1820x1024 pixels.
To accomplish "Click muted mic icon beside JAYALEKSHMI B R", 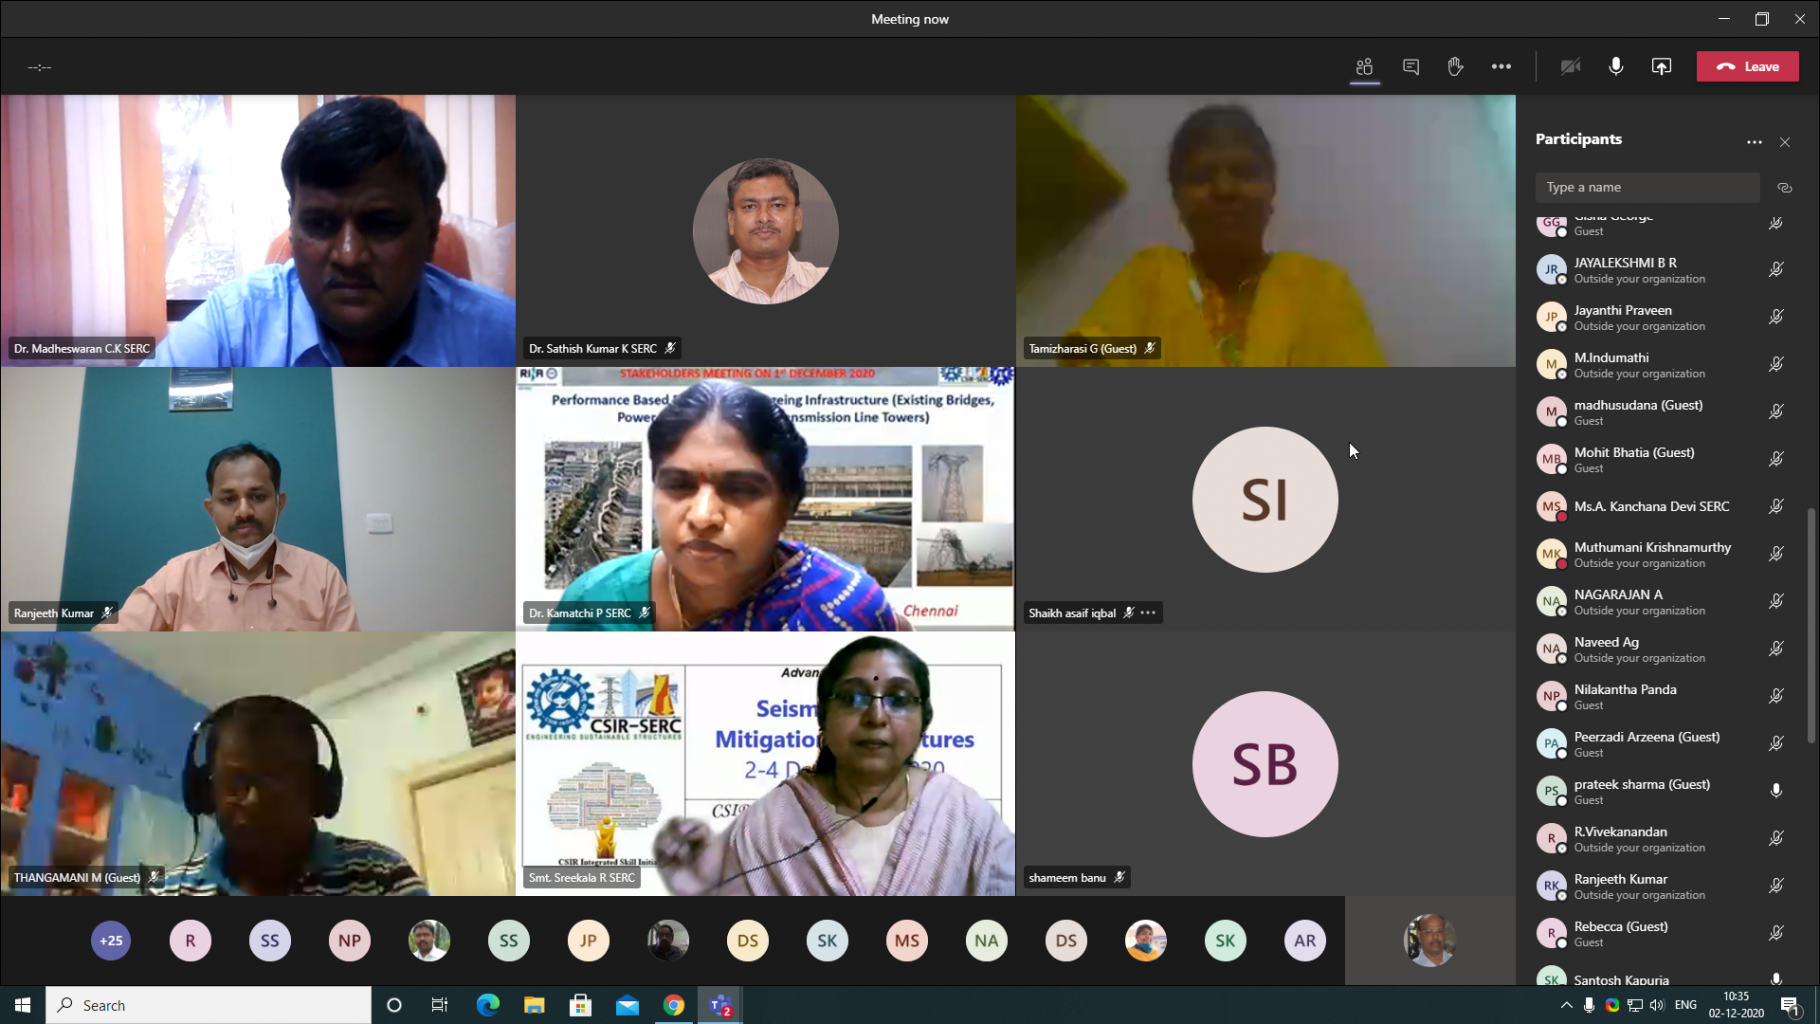I will pos(1776,270).
